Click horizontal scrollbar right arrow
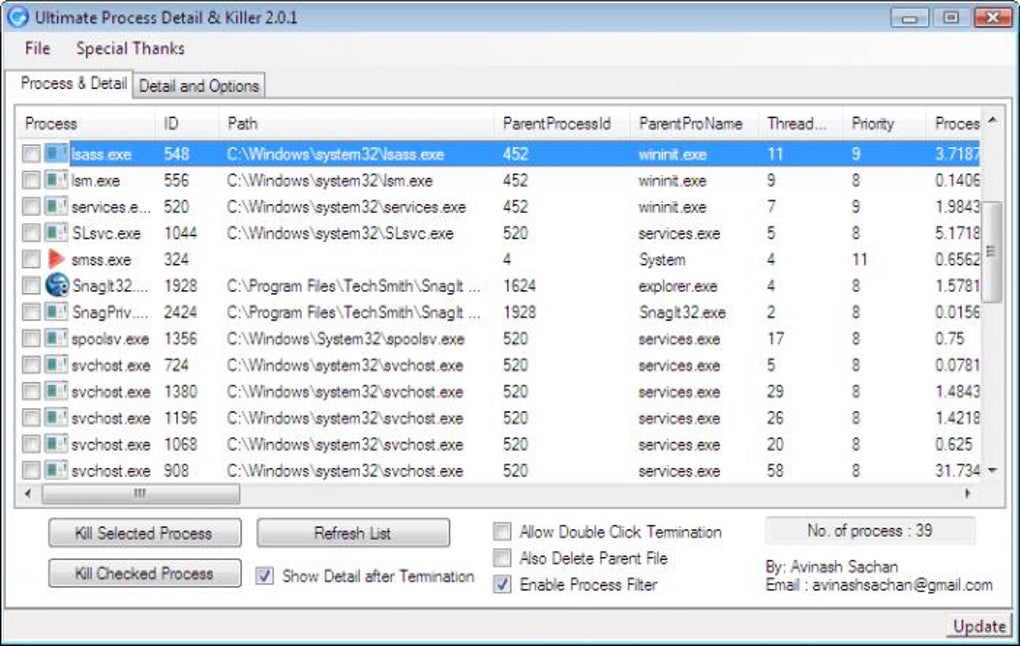Screen dimensions: 1020x646 pos(967,494)
